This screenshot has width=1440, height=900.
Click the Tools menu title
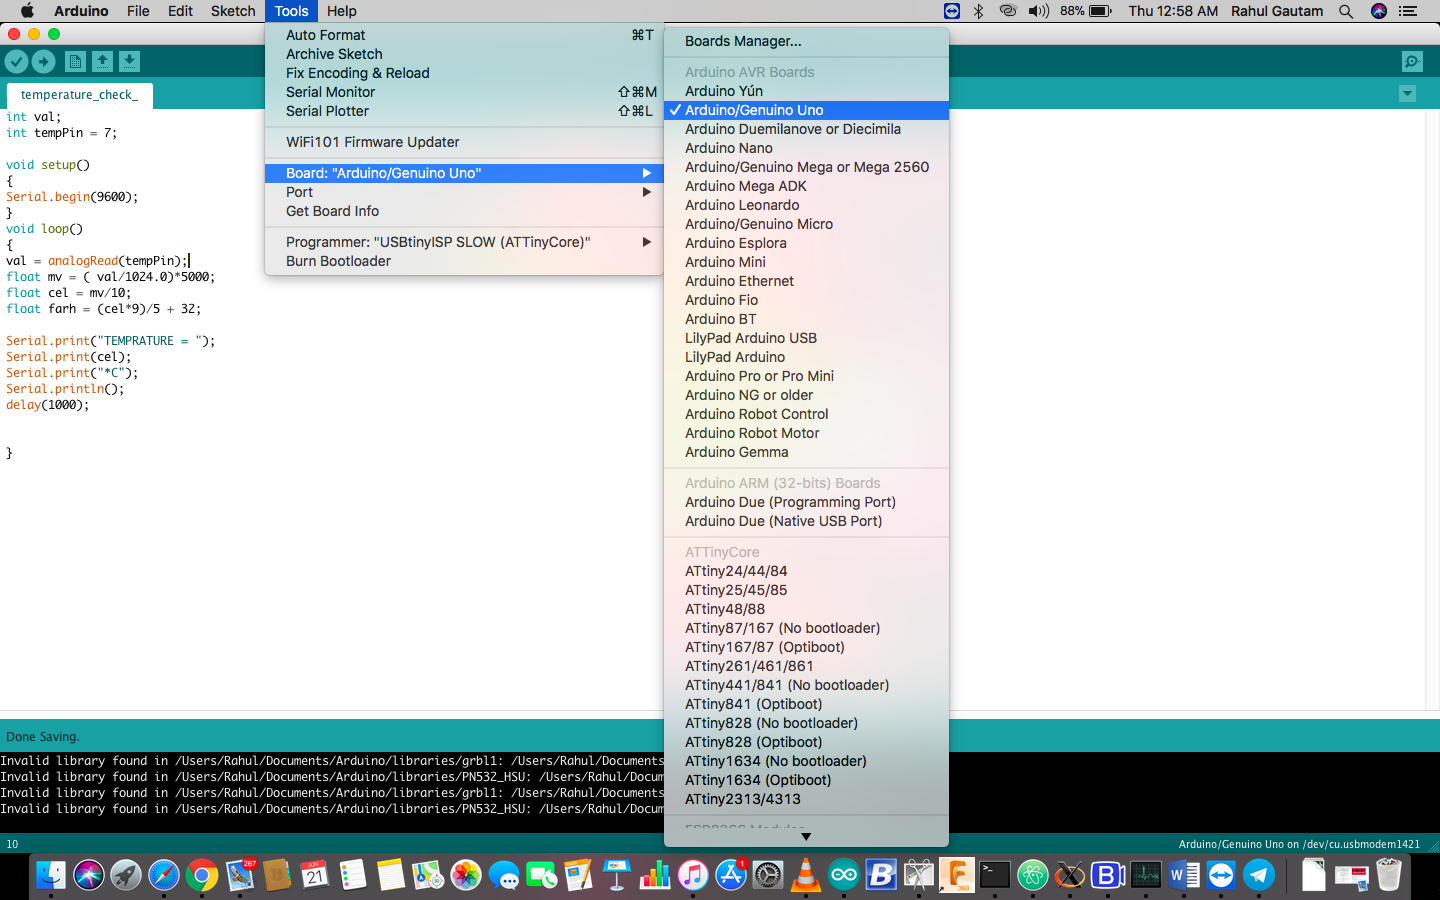291,11
